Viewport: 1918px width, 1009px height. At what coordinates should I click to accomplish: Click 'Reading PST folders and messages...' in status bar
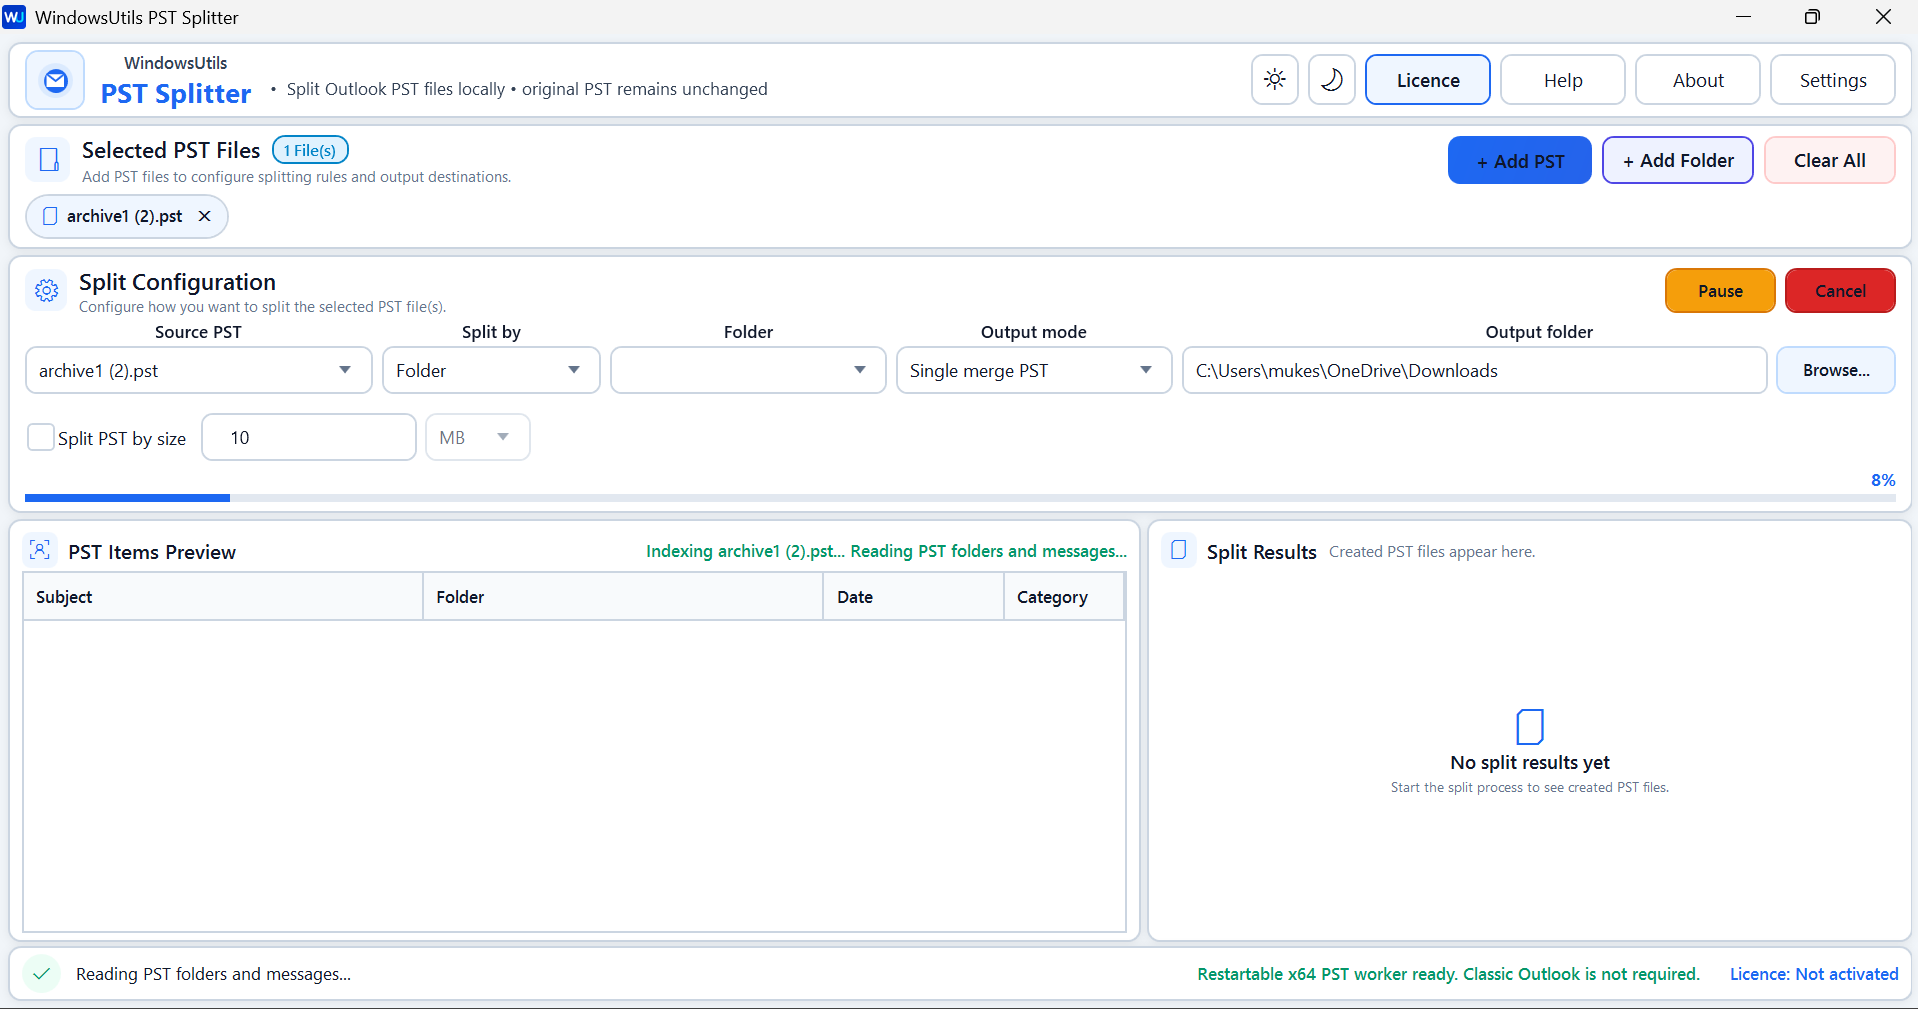click(x=213, y=974)
